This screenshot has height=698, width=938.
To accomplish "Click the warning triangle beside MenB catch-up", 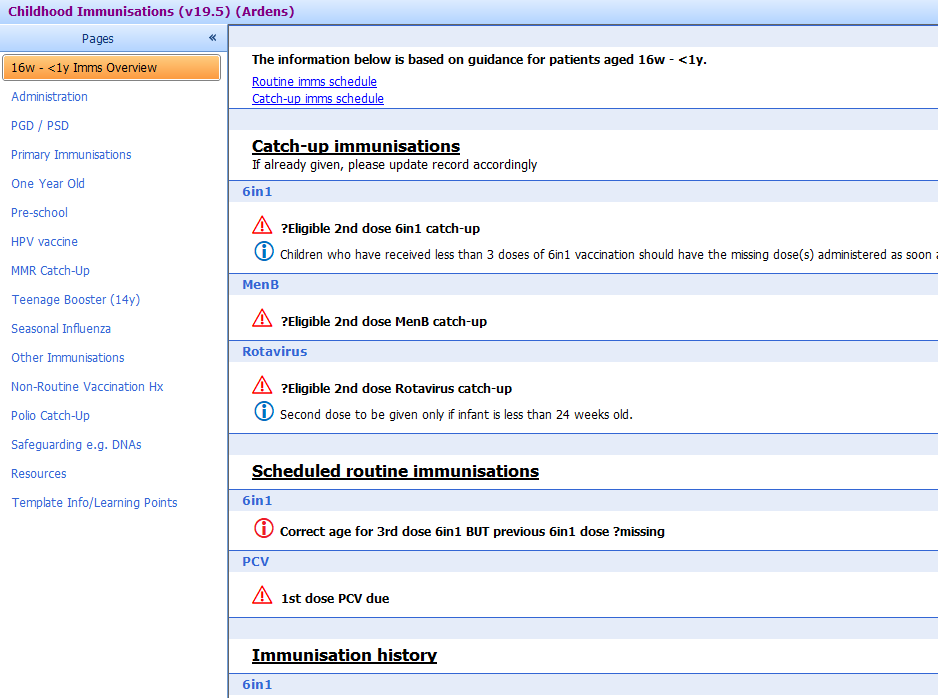I will tap(262, 318).
